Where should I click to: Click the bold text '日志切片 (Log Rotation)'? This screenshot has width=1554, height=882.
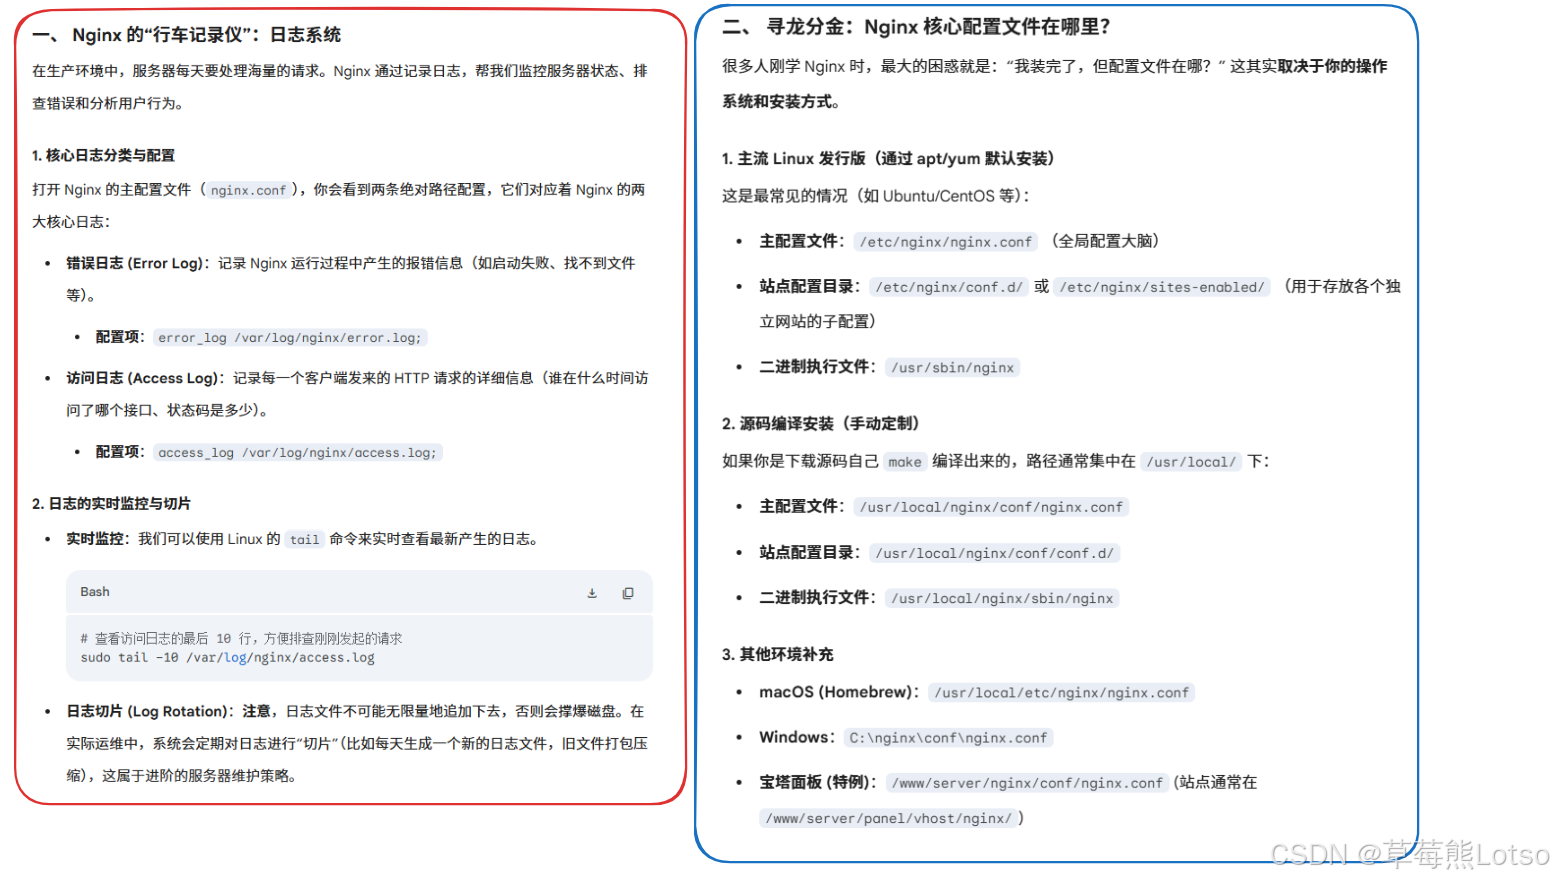coord(149,711)
